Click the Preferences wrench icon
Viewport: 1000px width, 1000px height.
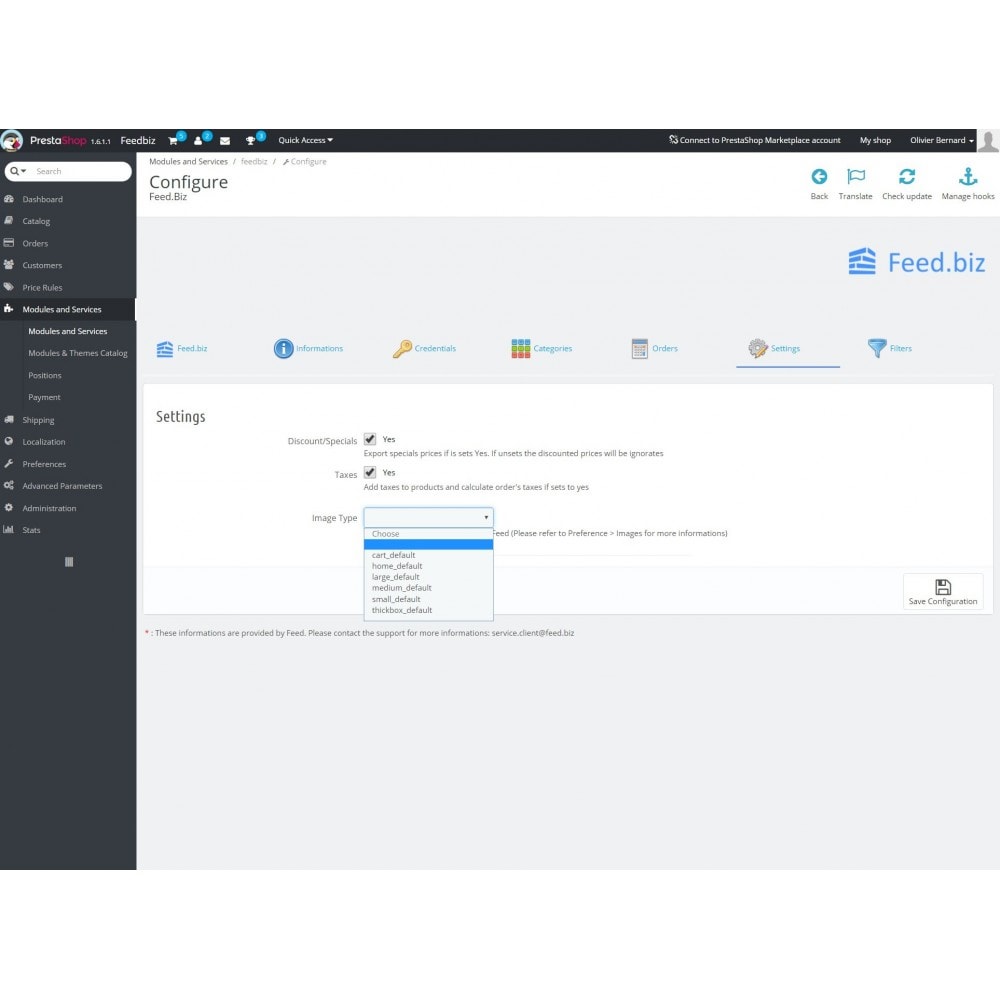coord(9,464)
